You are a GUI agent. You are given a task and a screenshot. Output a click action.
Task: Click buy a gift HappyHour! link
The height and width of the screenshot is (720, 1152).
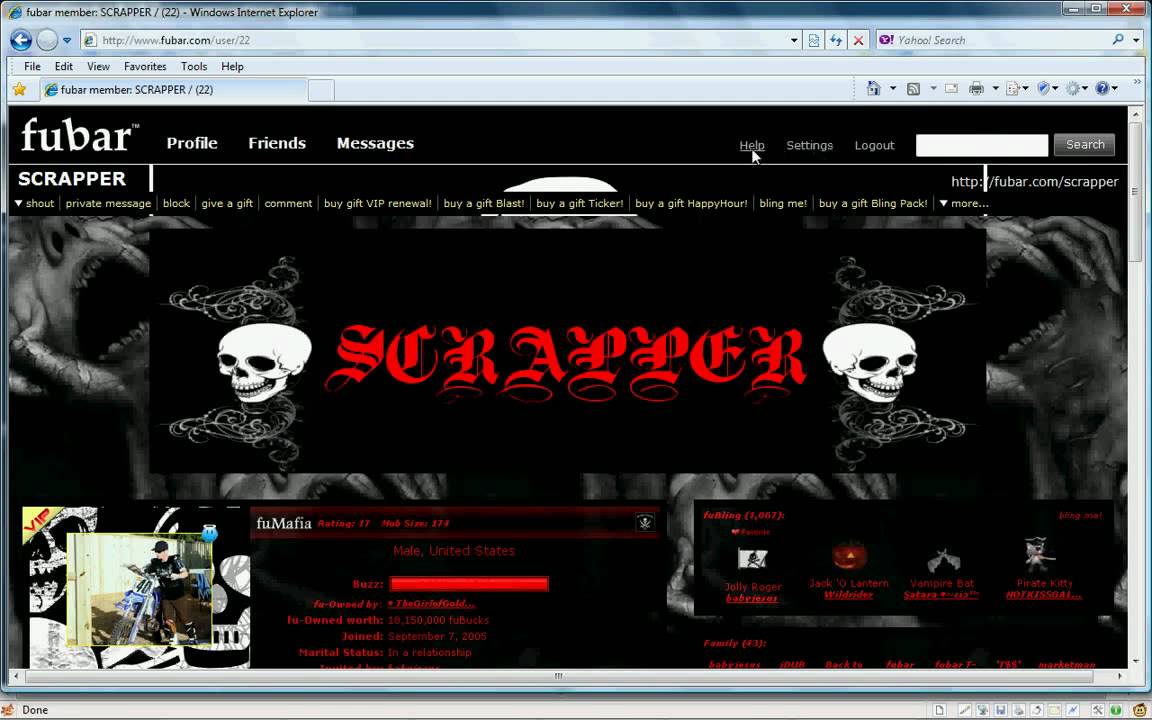click(x=691, y=204)
